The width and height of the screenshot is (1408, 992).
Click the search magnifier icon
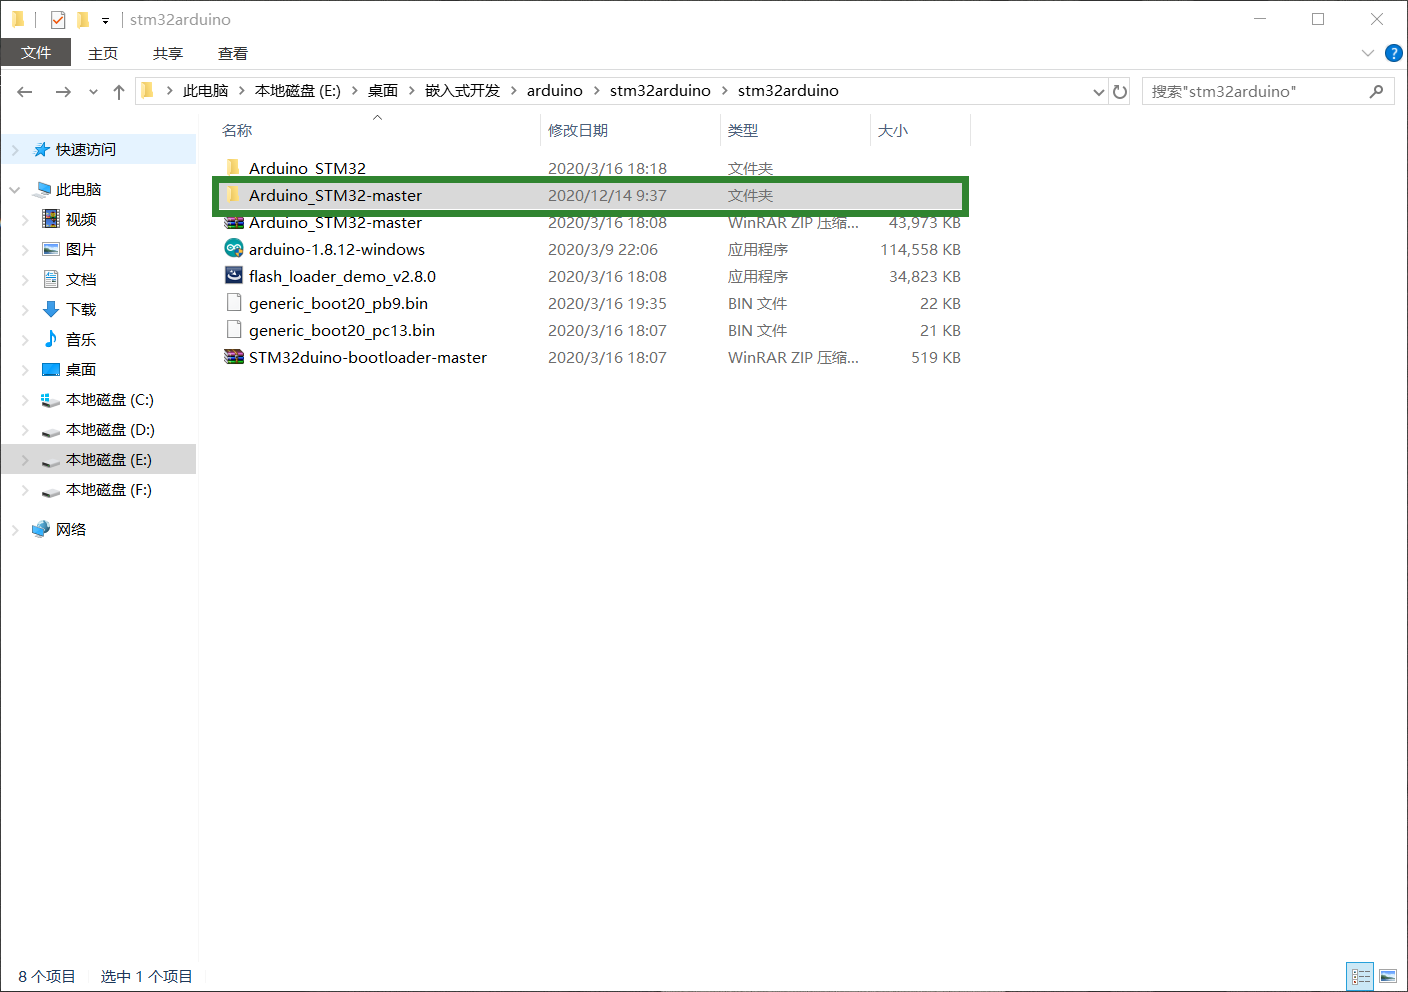click(1377, 91)
